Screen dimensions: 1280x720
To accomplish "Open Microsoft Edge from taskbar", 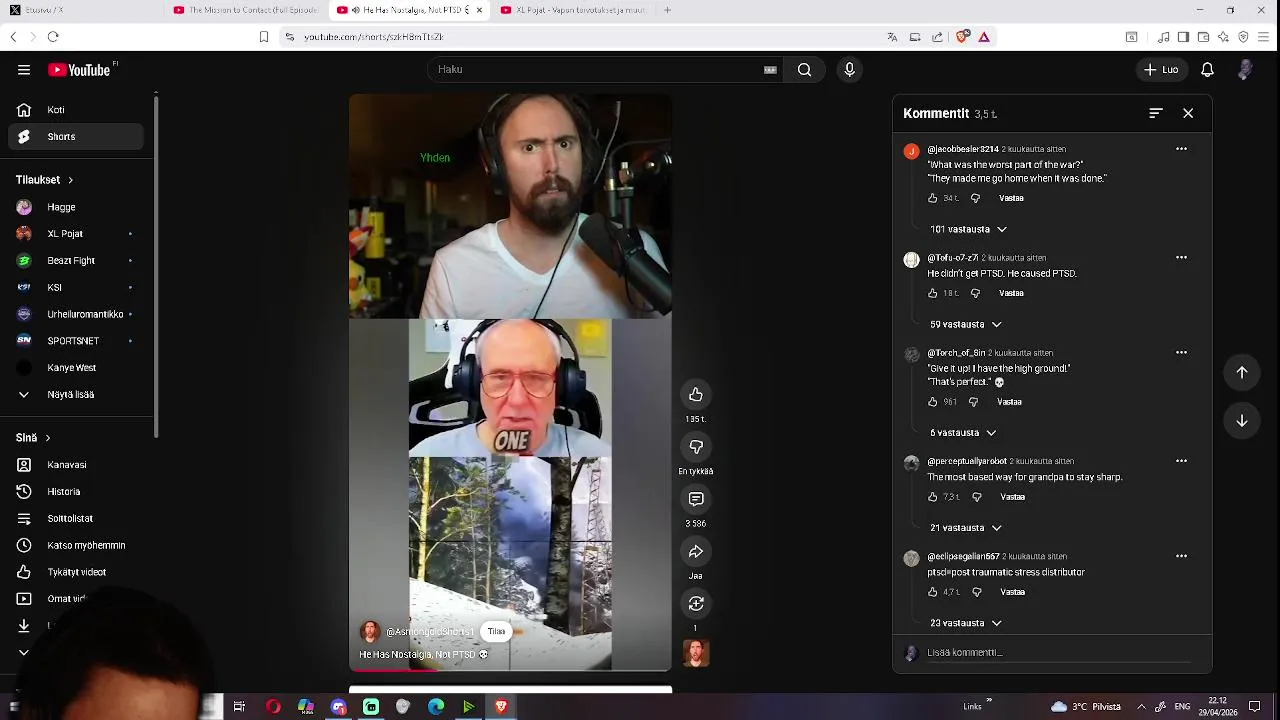I will (x=436, y=707).
